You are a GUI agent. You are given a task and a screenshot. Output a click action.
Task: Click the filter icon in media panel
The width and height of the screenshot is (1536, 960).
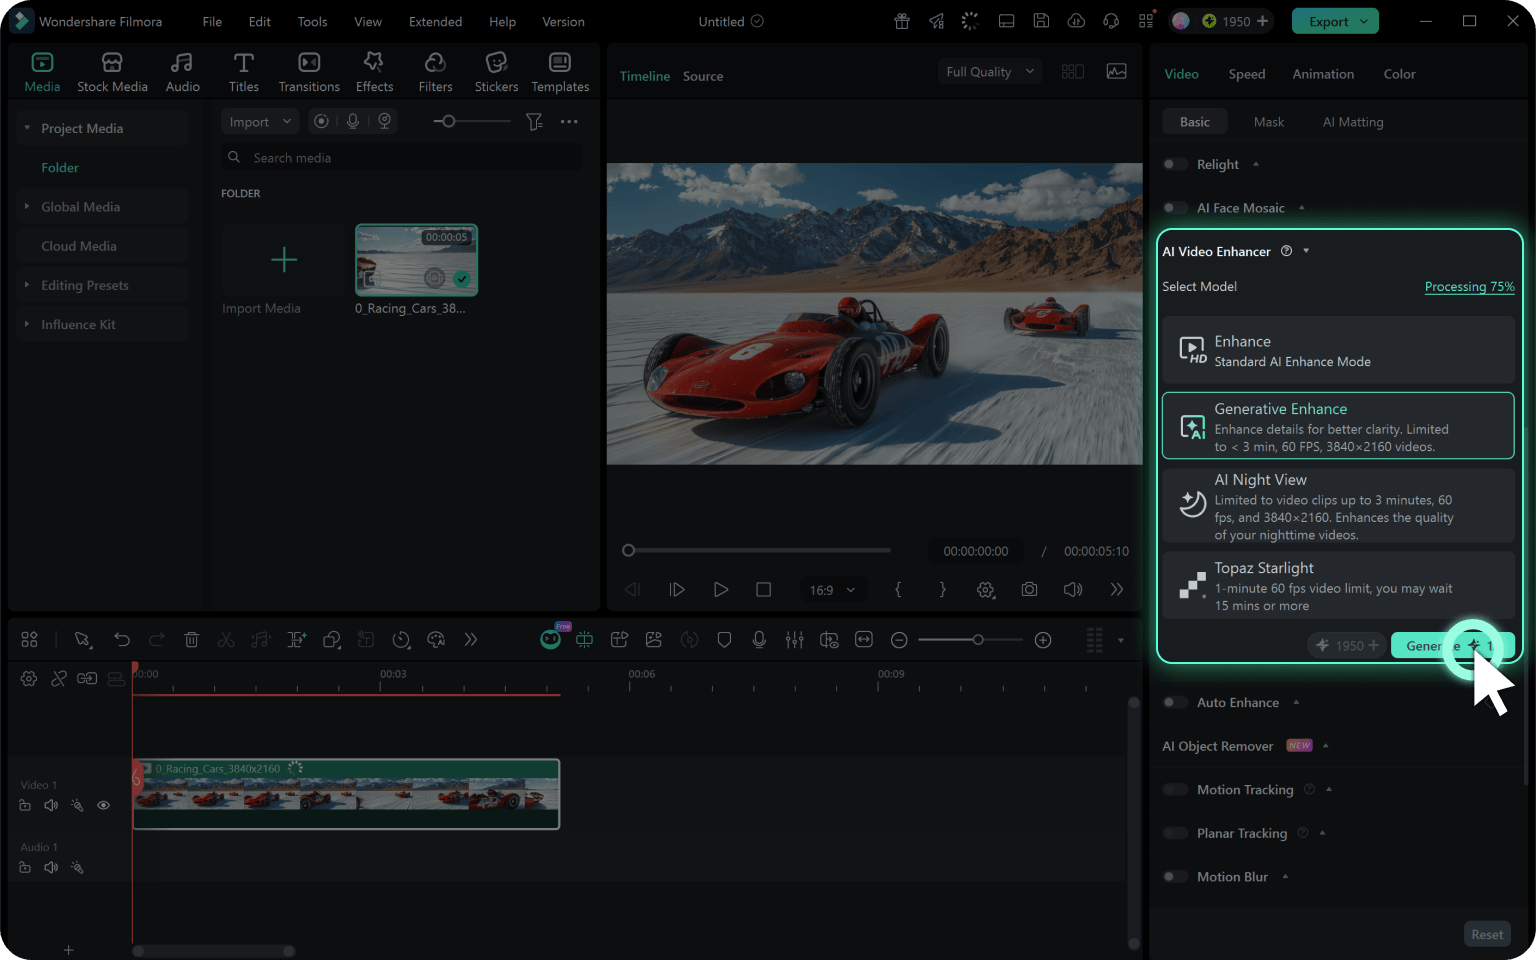(535, 122)
